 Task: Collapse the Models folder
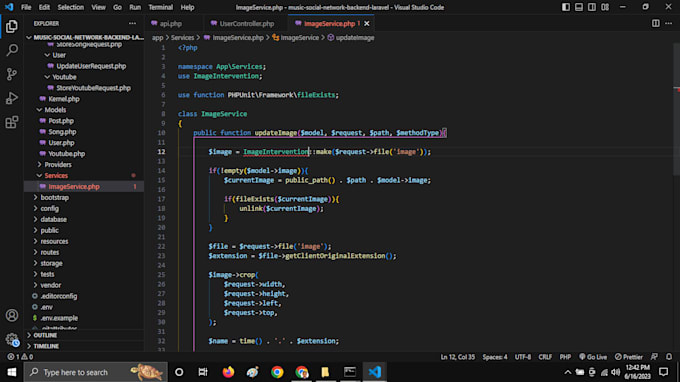55,110
